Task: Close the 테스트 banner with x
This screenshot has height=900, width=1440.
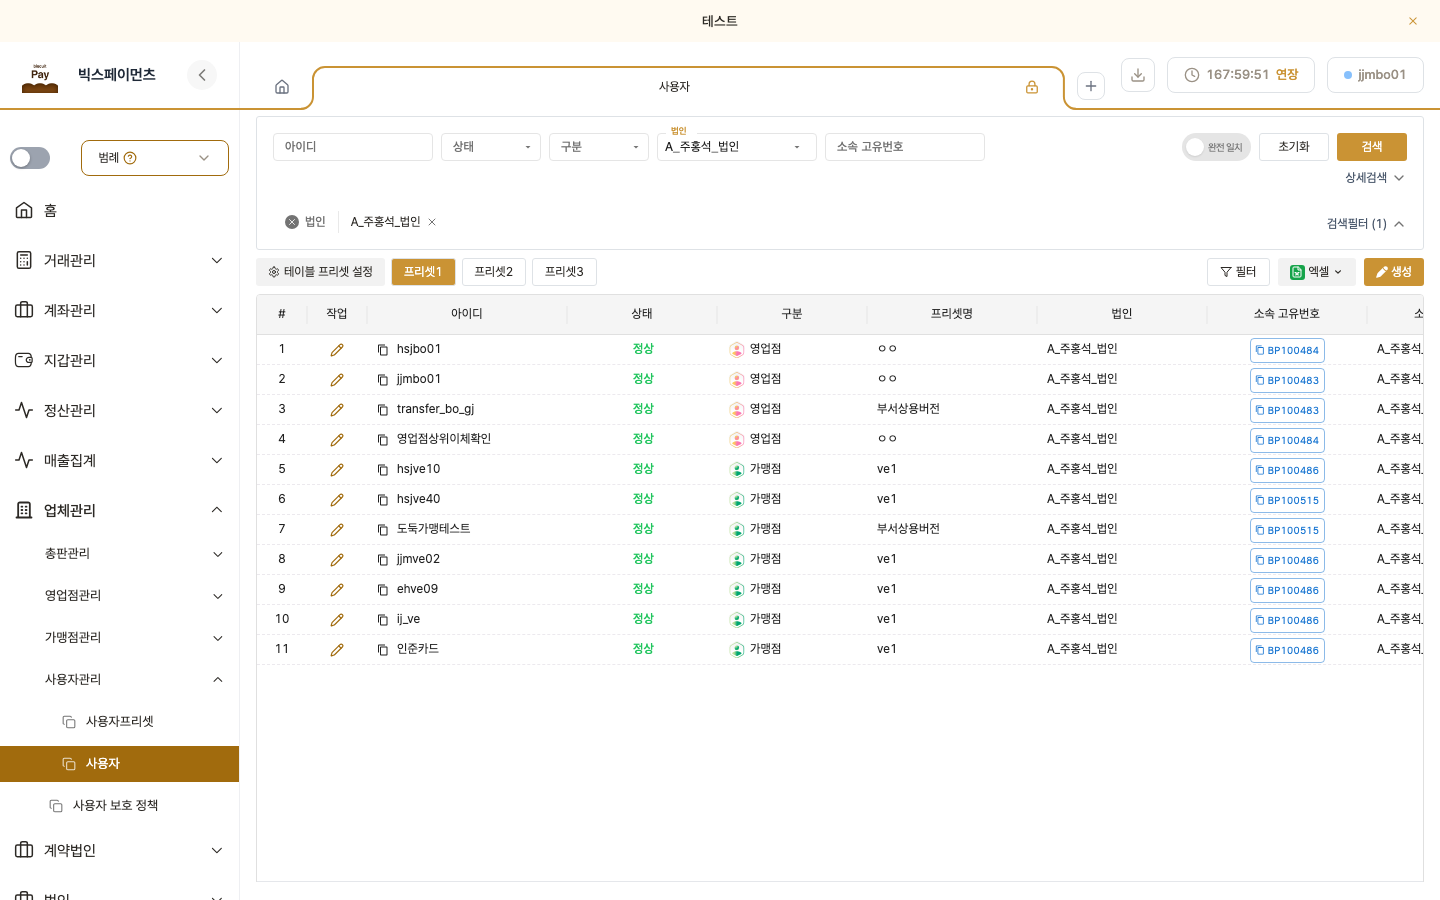Action: point(1413,21)
